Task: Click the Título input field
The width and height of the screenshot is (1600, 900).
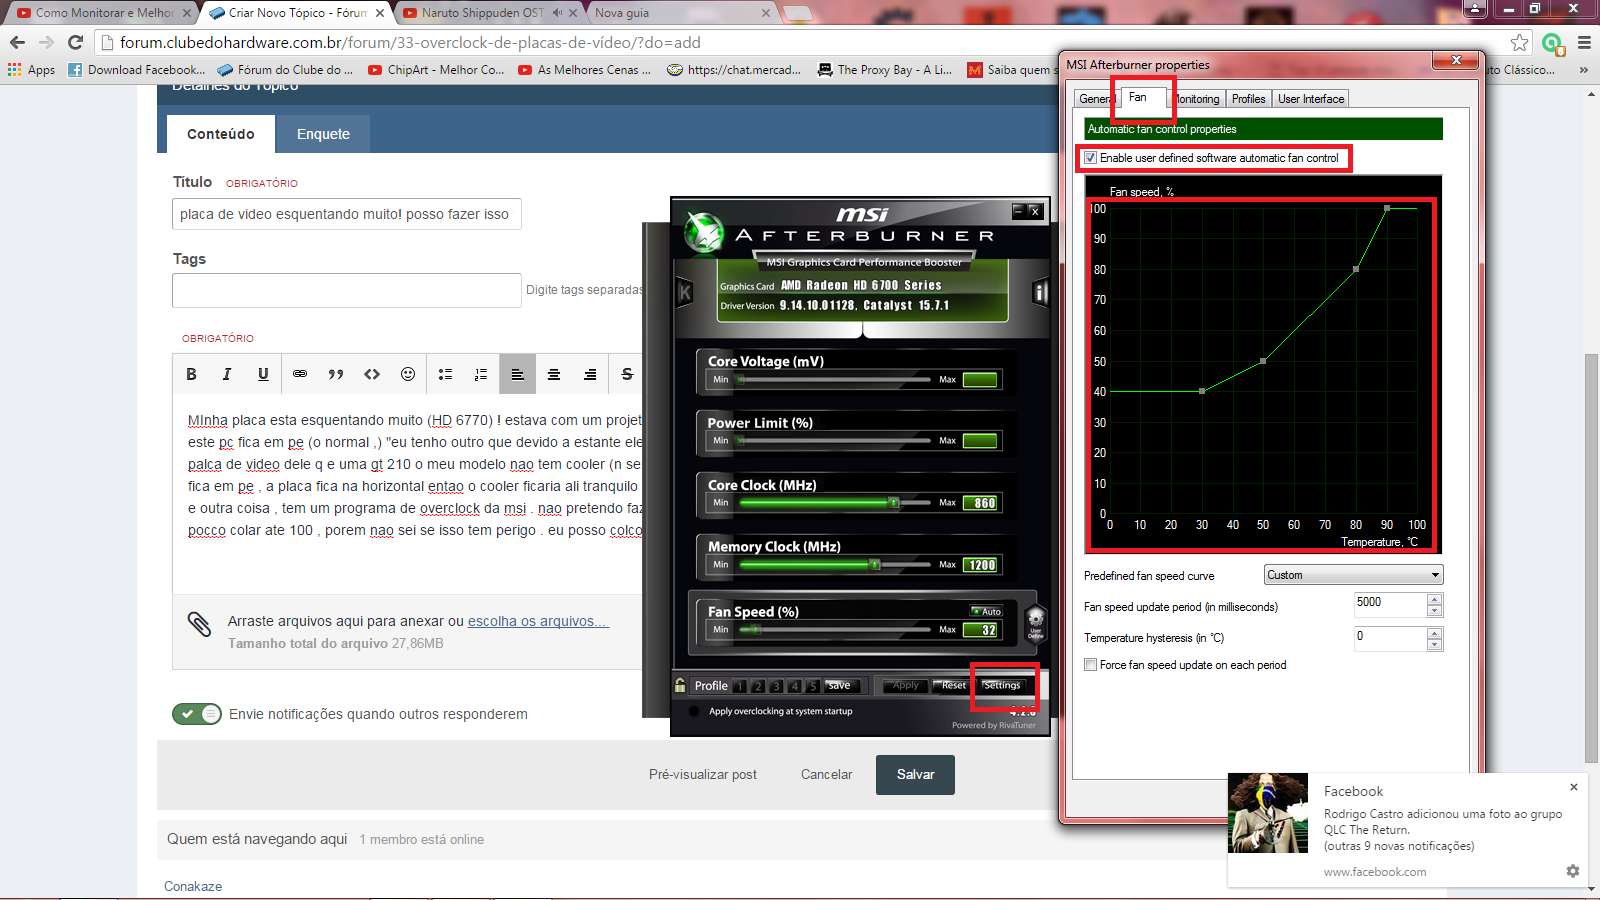Action: 347,214
